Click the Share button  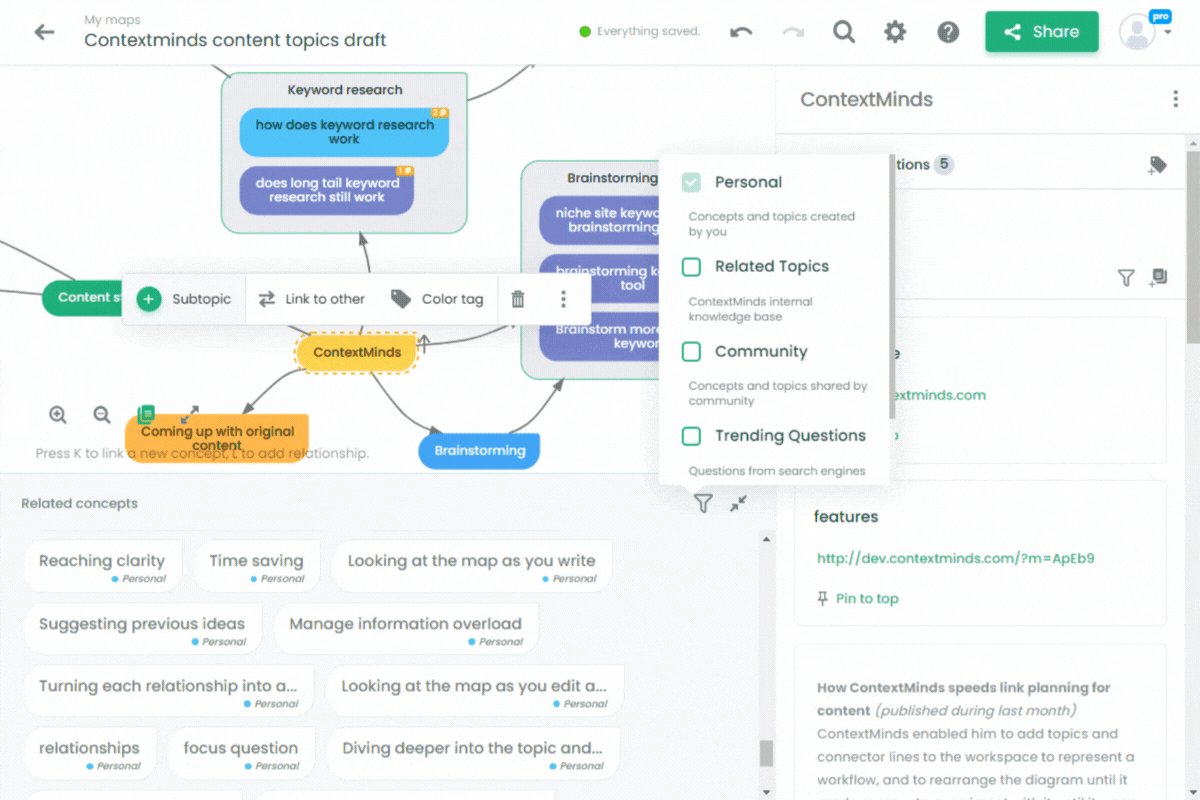click(x=1041, y=31)
